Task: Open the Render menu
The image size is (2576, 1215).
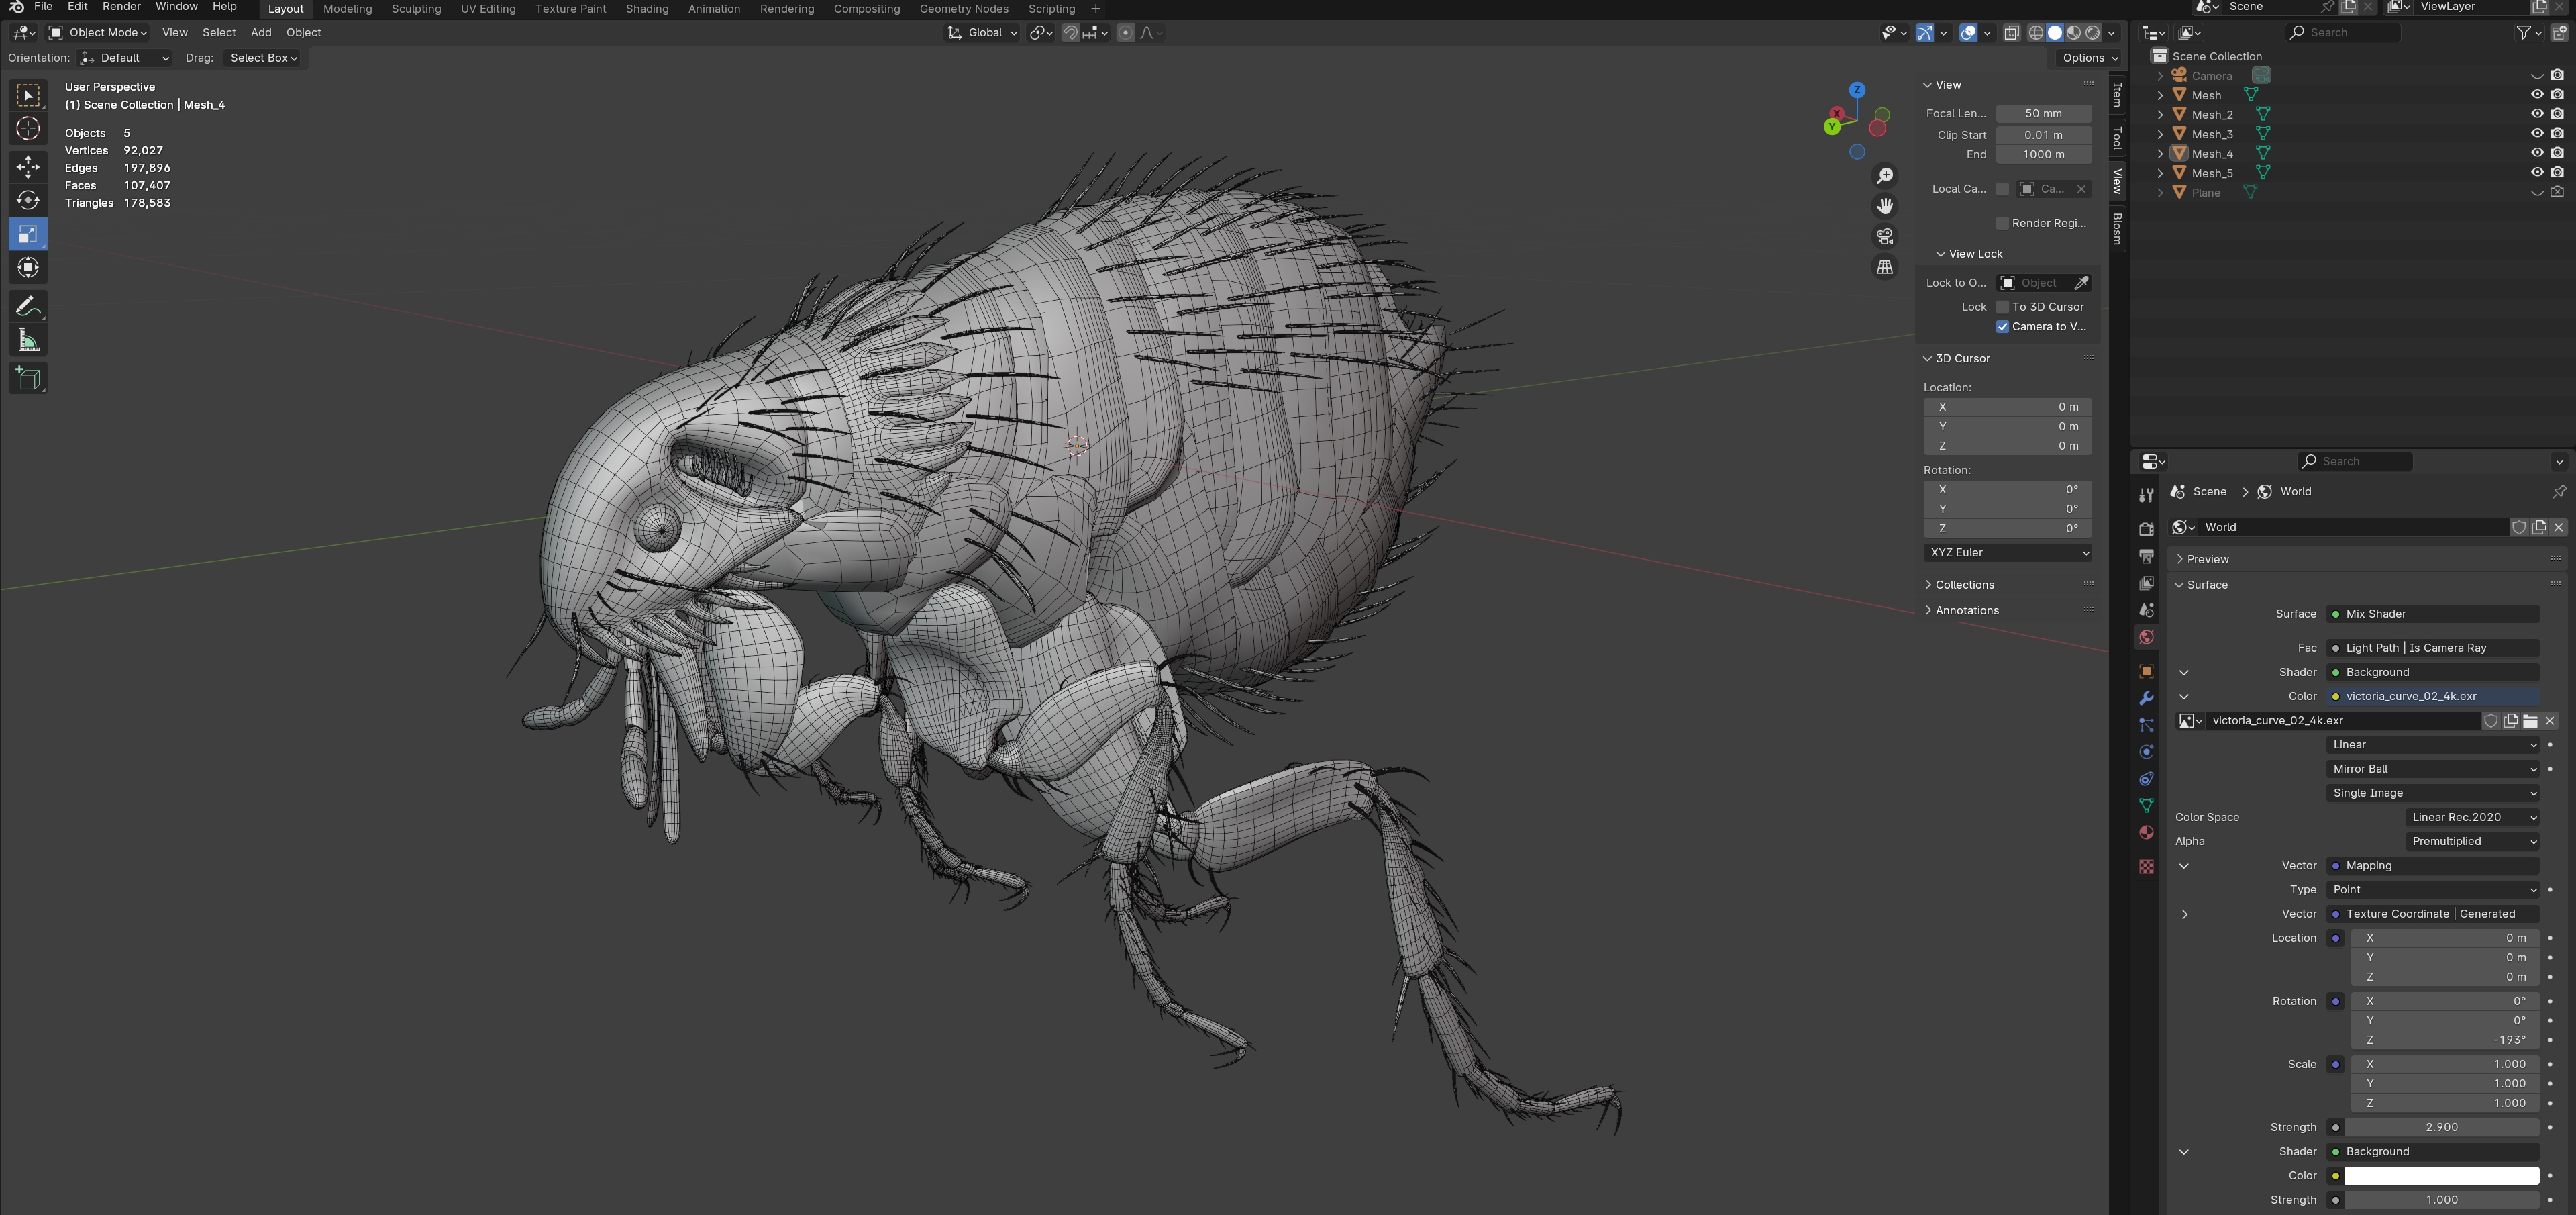Action: point(121,7)
